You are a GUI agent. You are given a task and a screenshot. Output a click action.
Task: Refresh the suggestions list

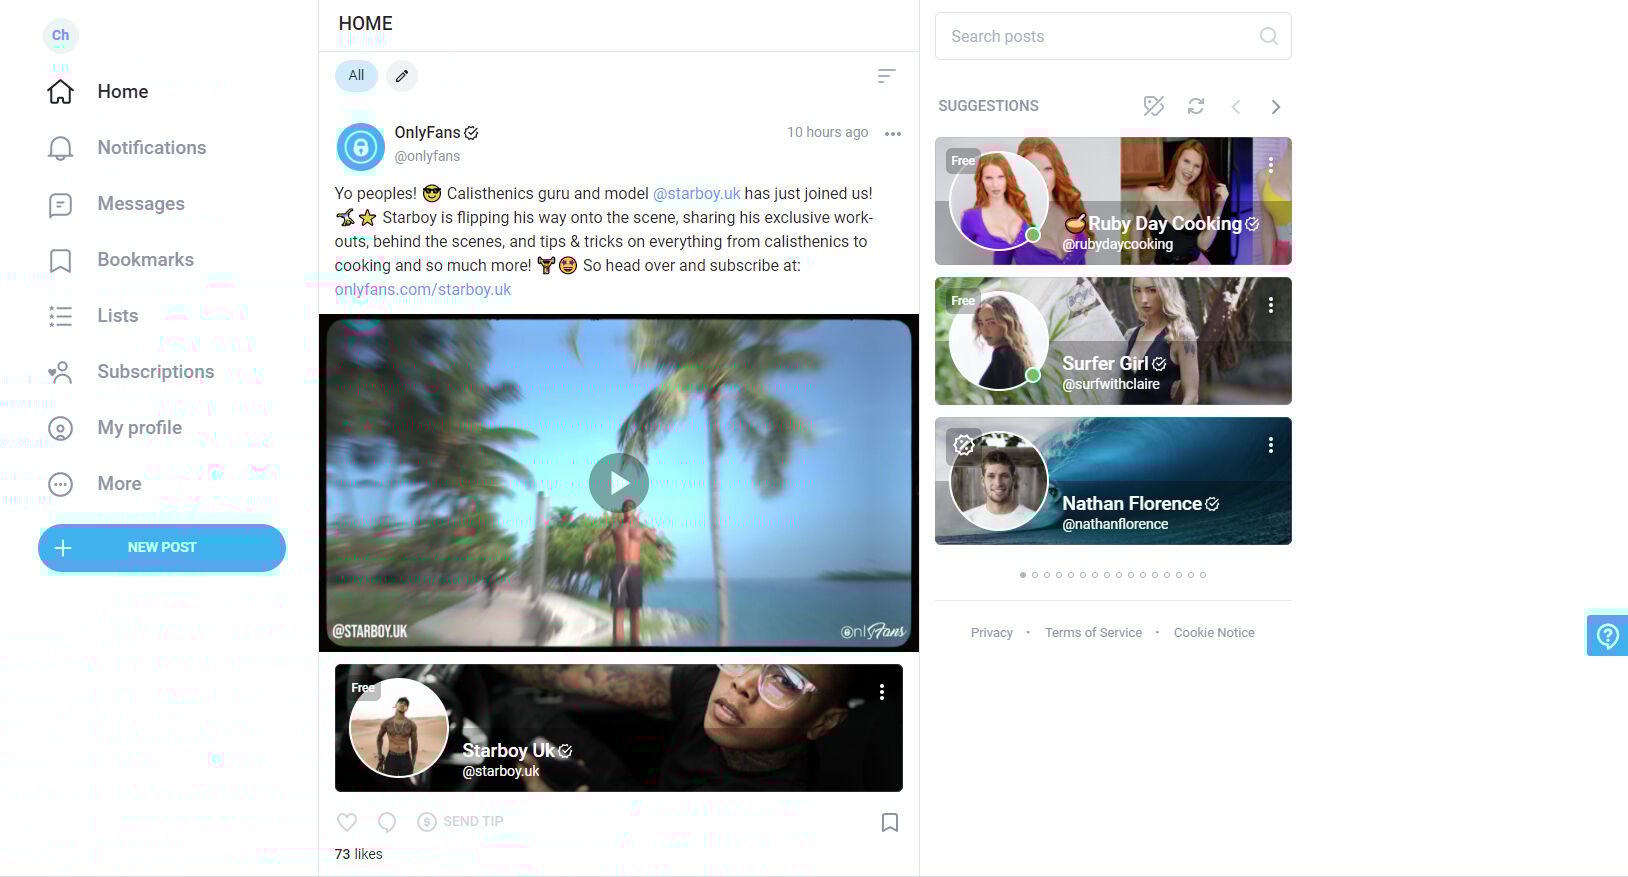click(1195, 106)
